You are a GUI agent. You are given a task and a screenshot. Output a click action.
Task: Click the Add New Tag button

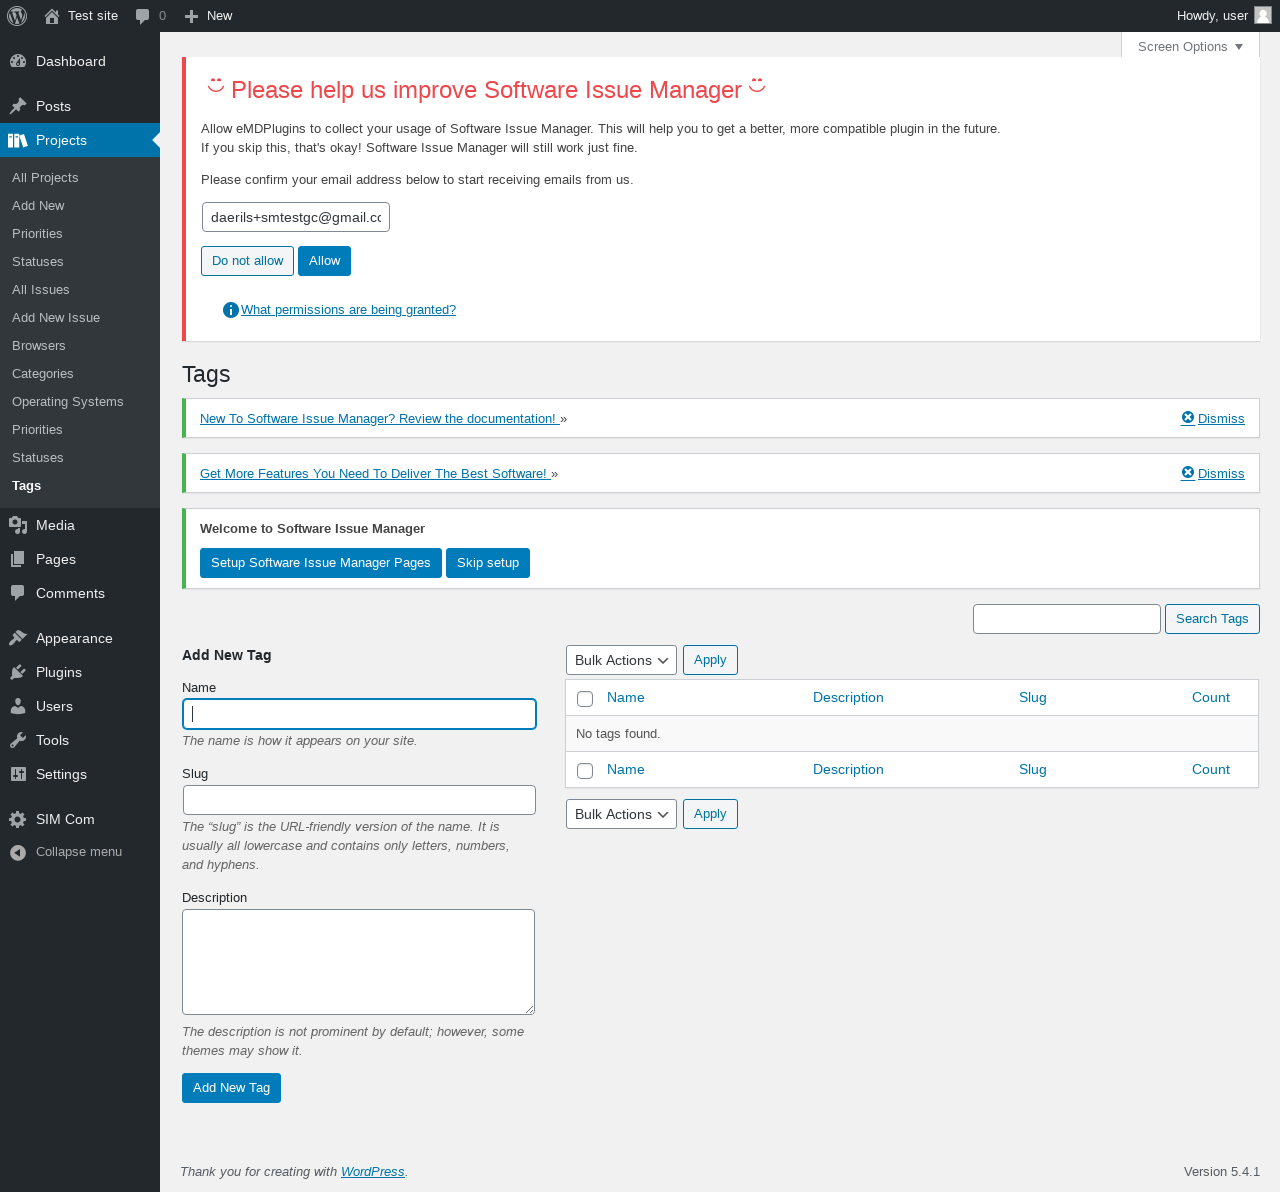231,1088
